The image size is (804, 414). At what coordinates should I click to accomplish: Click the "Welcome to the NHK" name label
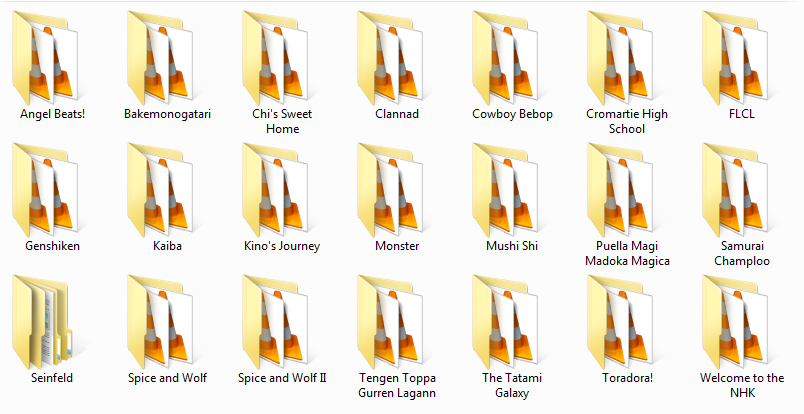742,385
